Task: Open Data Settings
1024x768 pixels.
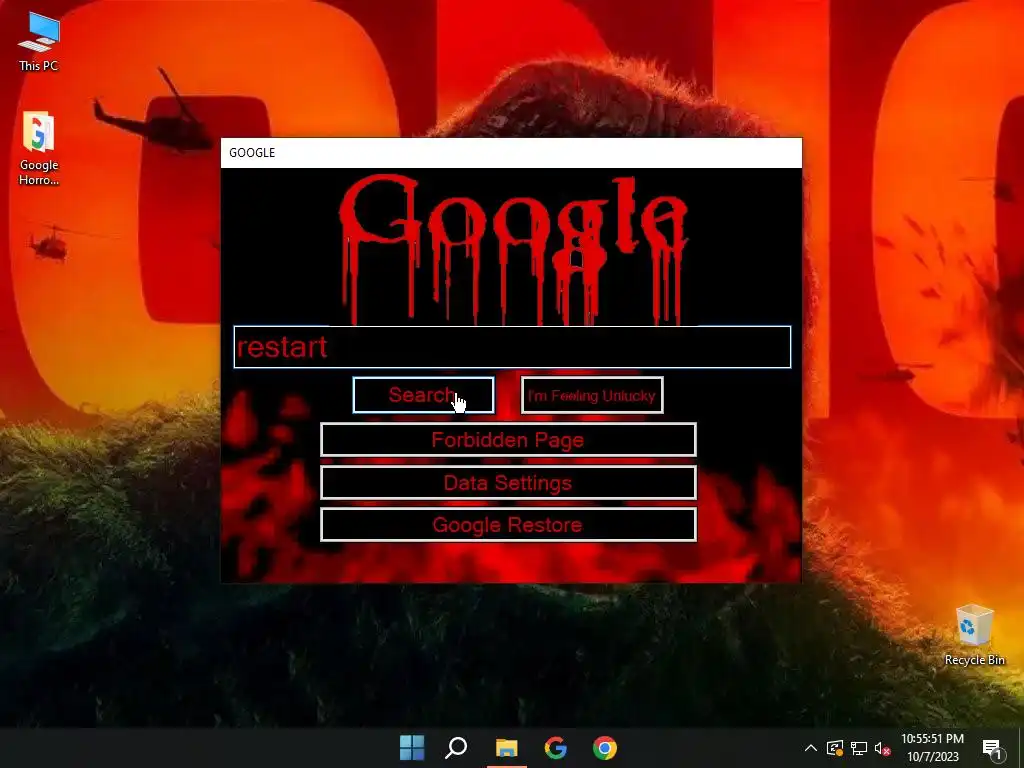Action: pyautogui.click(x=508, y=483)
